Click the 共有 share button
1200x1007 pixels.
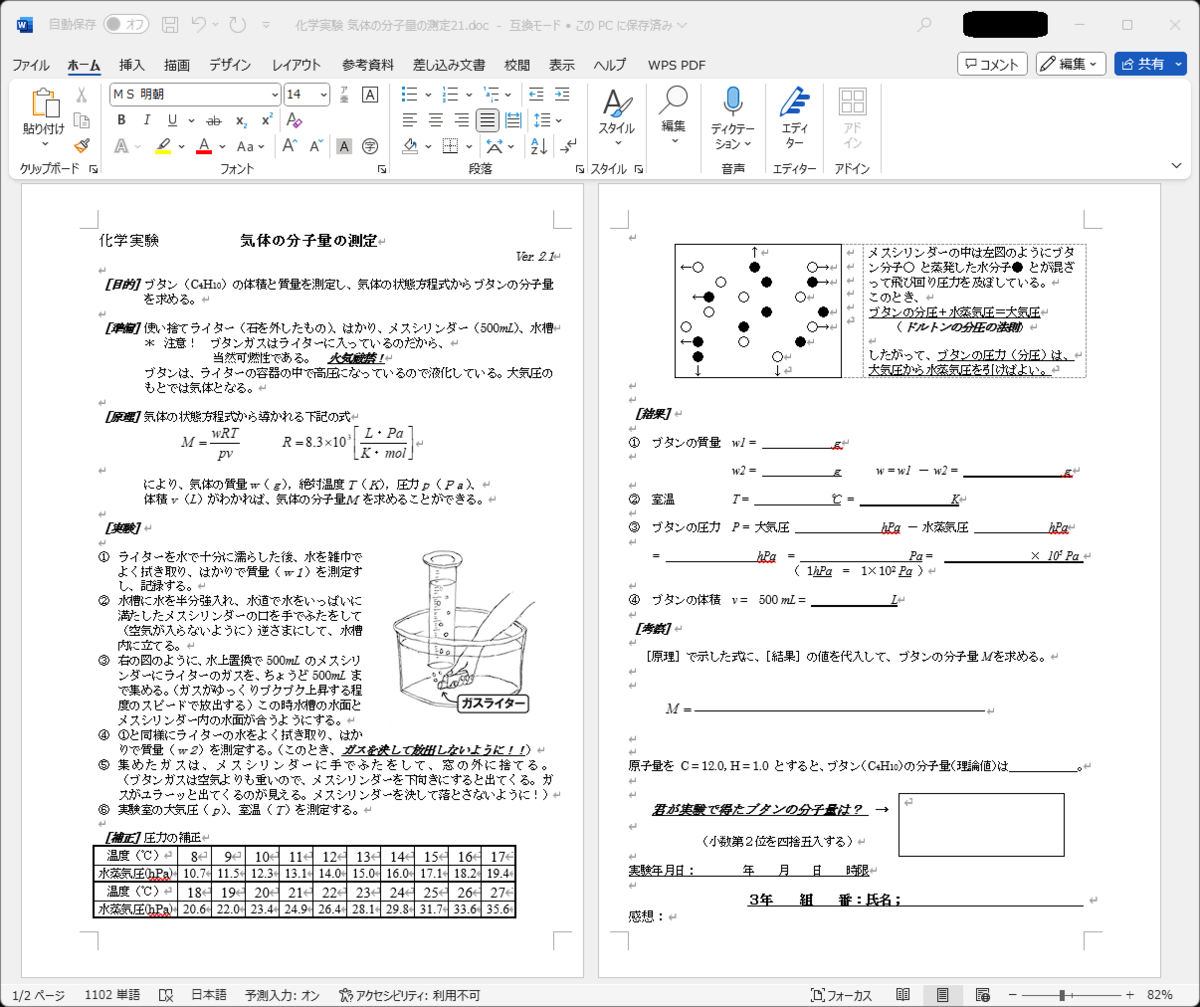(x=1142, y=64)
